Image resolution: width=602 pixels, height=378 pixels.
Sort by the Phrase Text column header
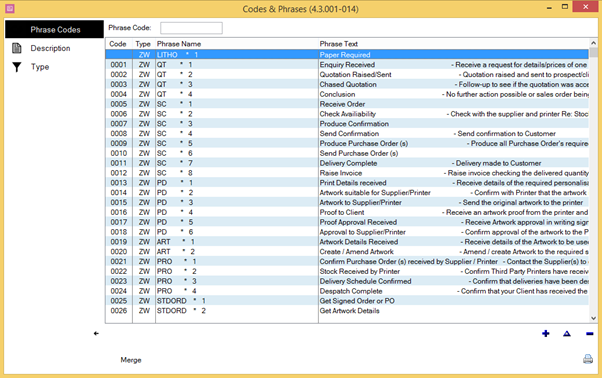[453, 44]
